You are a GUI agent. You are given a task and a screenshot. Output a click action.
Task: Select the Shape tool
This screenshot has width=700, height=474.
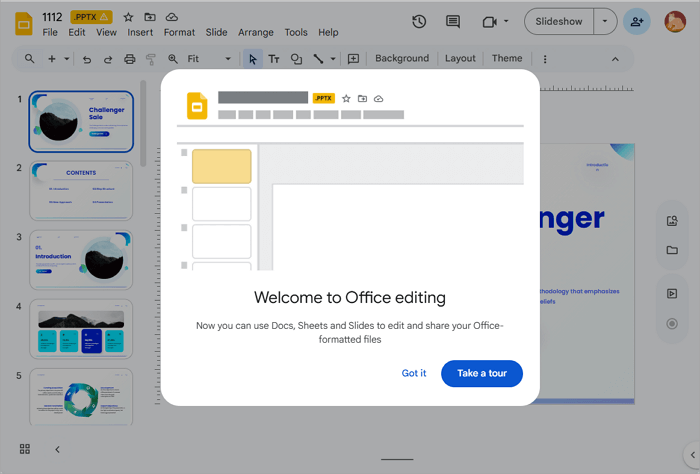pos(296,59)
